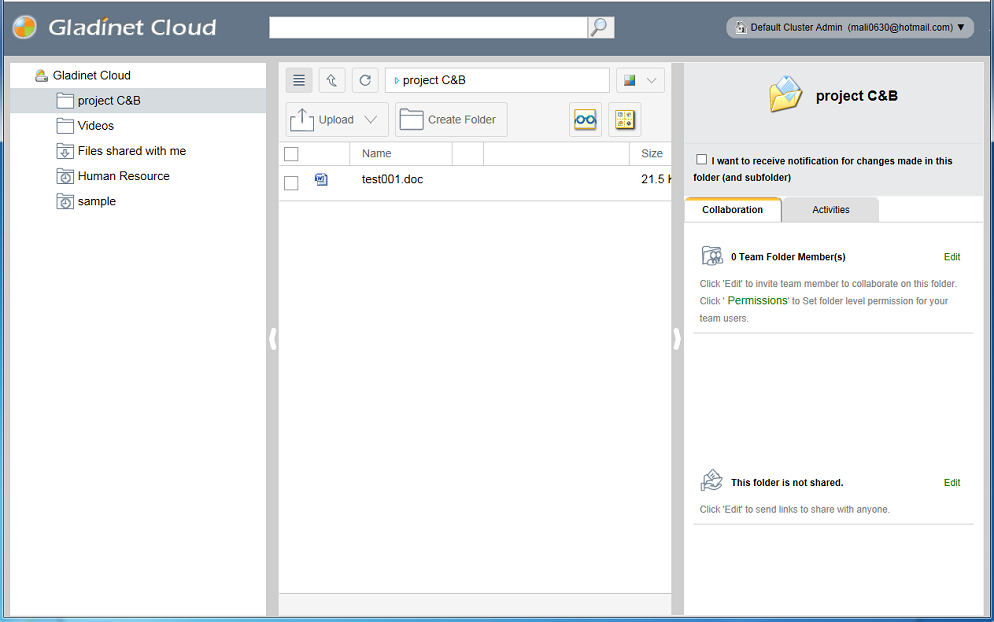
Task: Click the folder sharing hand icon
Action: coord(712,481)
